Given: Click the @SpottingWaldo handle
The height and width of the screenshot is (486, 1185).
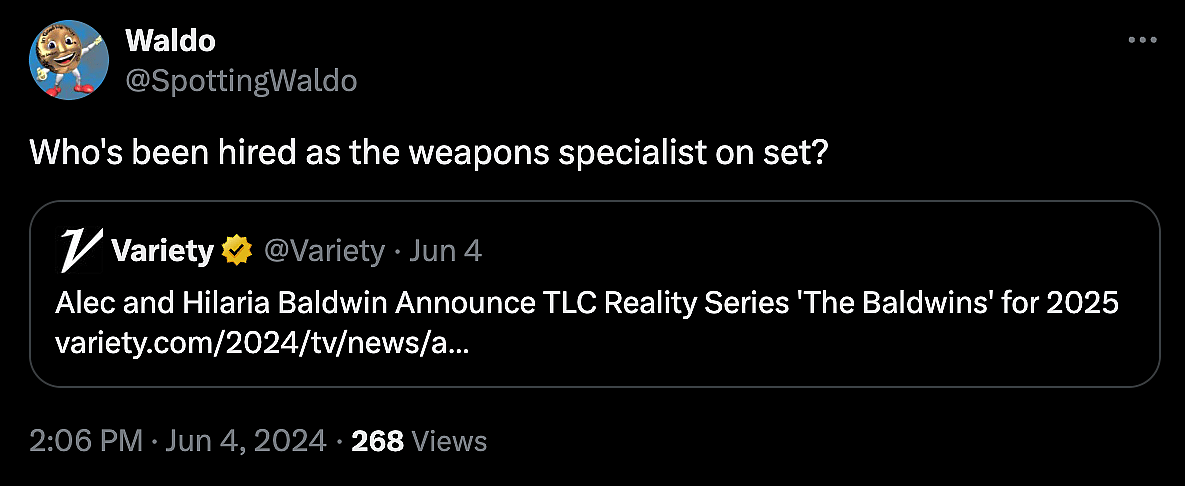Looking at the screenshot, I should tap(240, 81).
